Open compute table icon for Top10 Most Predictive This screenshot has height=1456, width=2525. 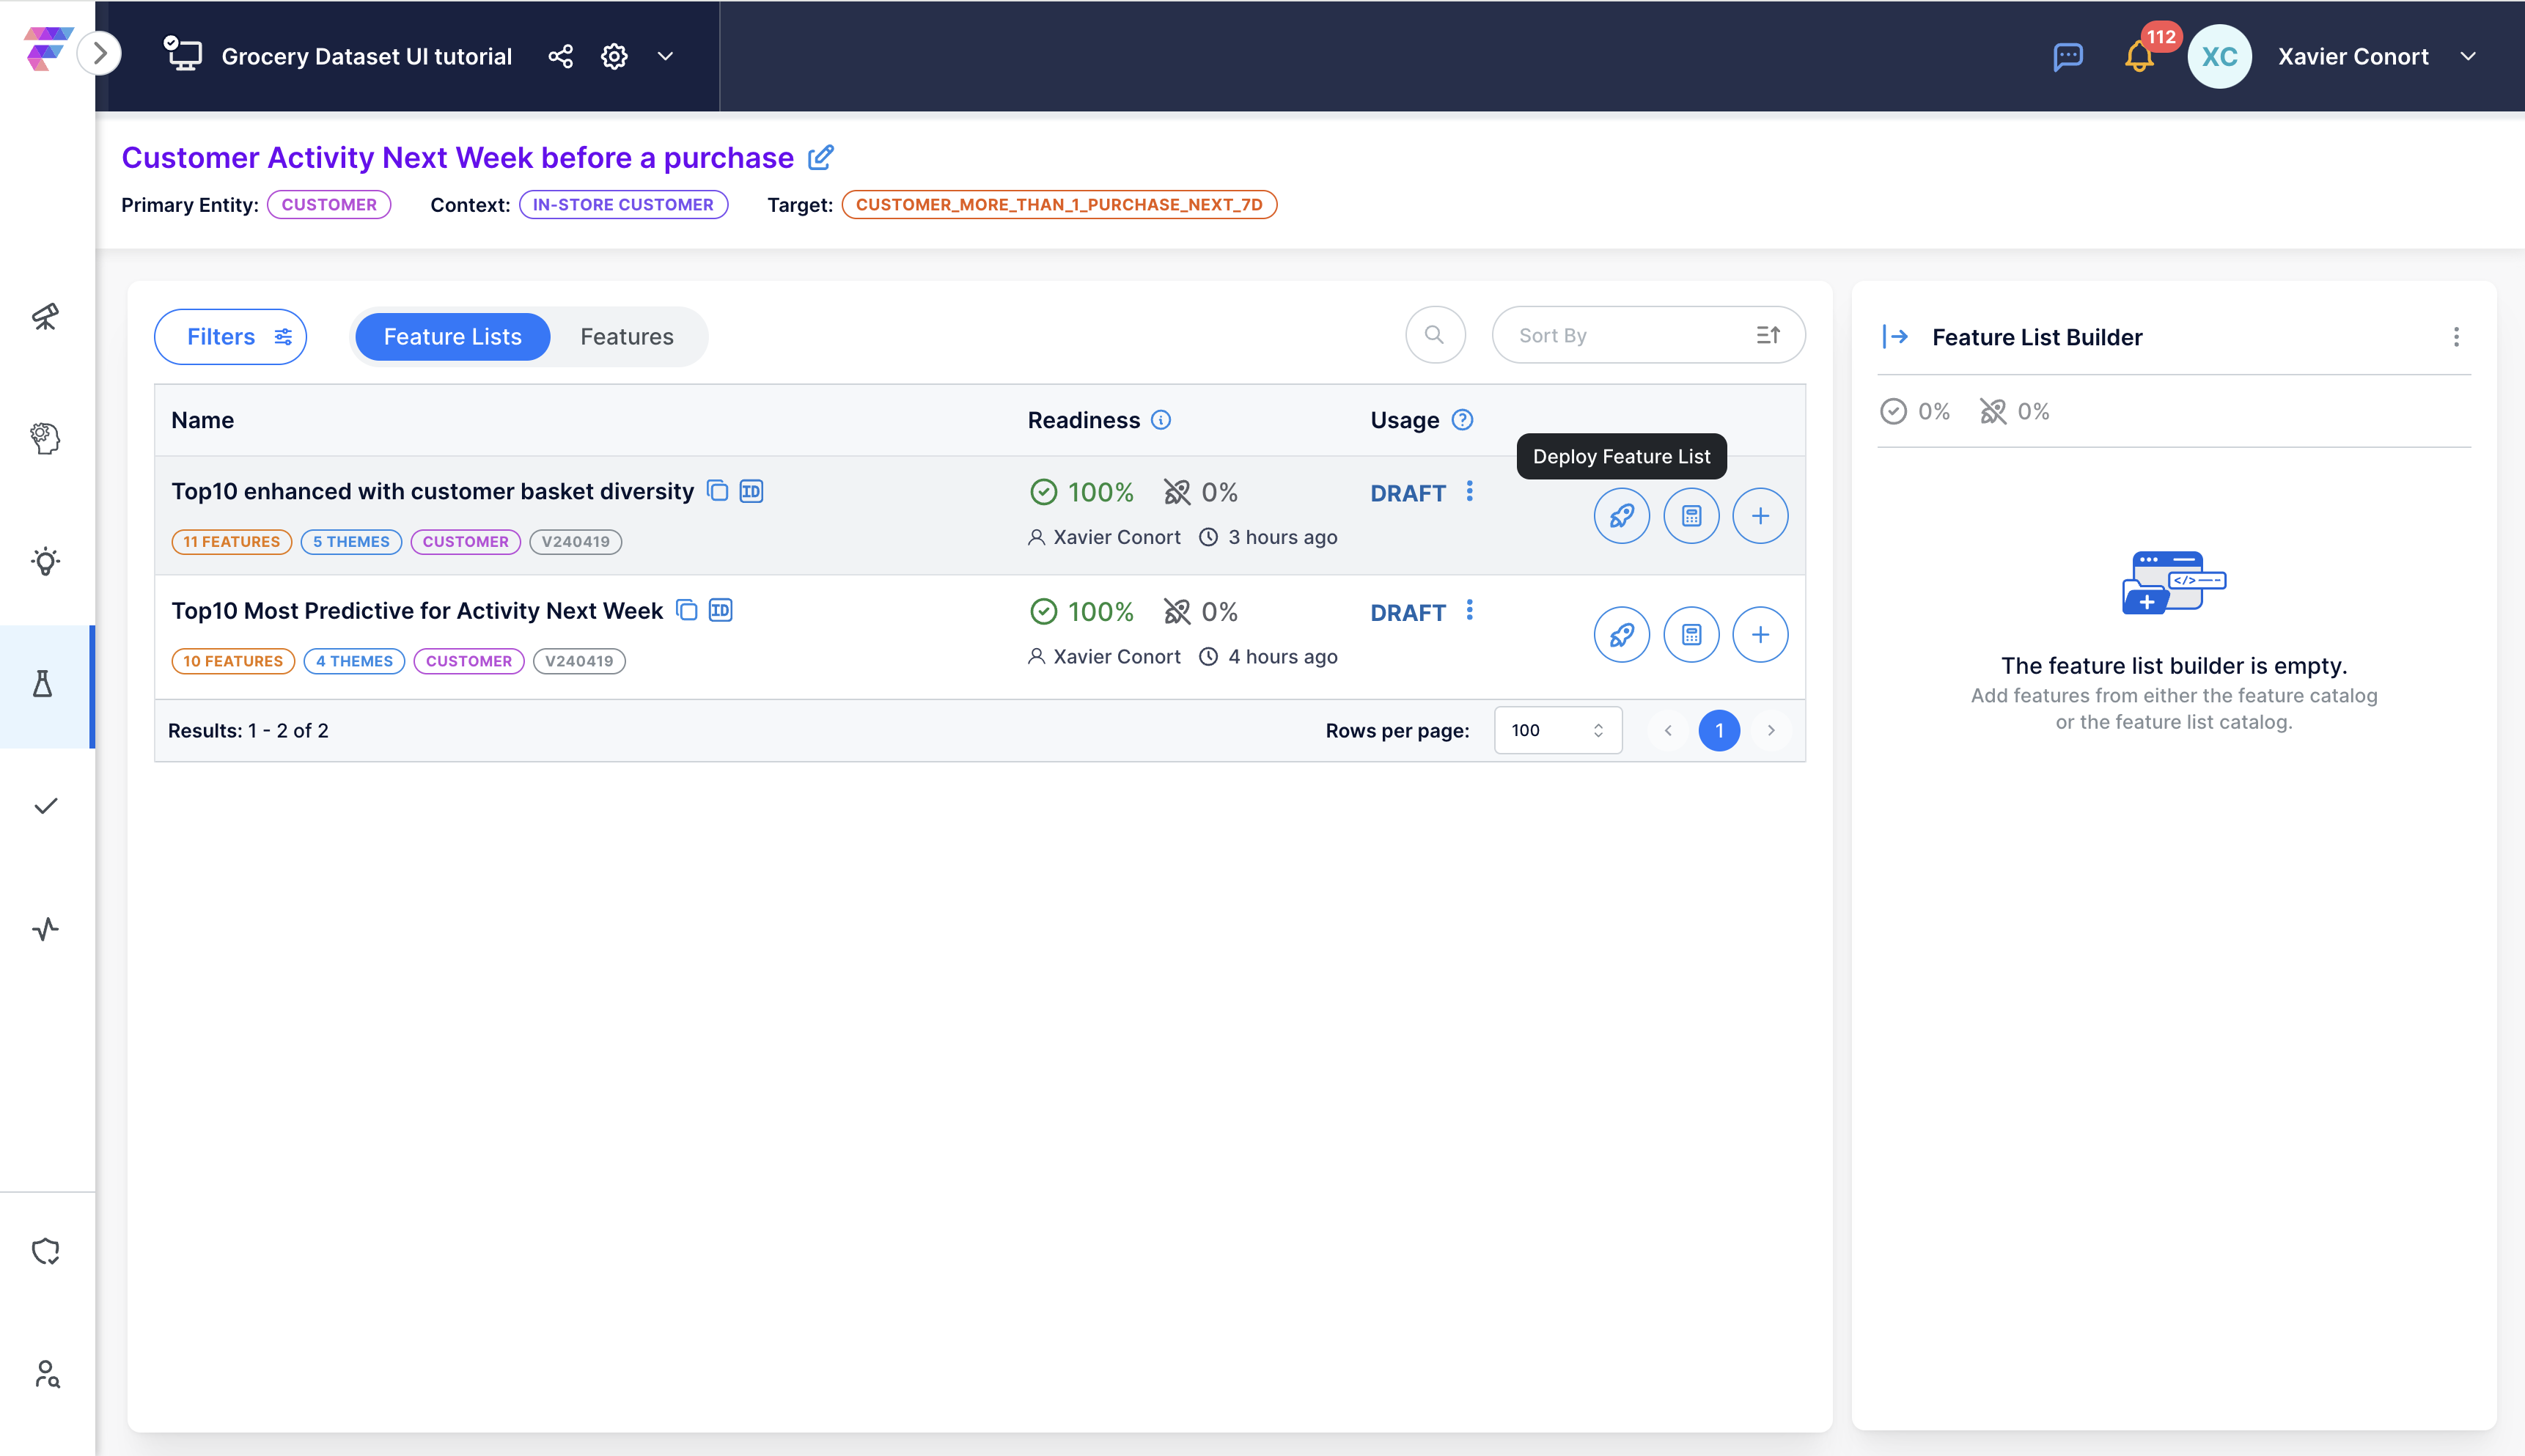tap(1691, 635)
